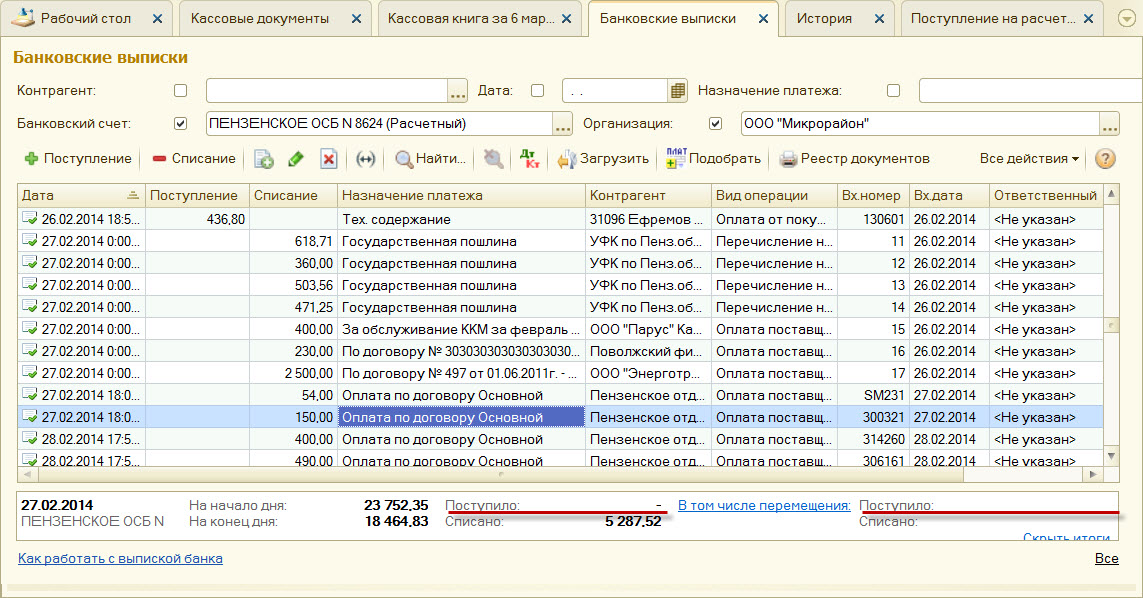Click the Реестр документов printer button

point(854,159)
